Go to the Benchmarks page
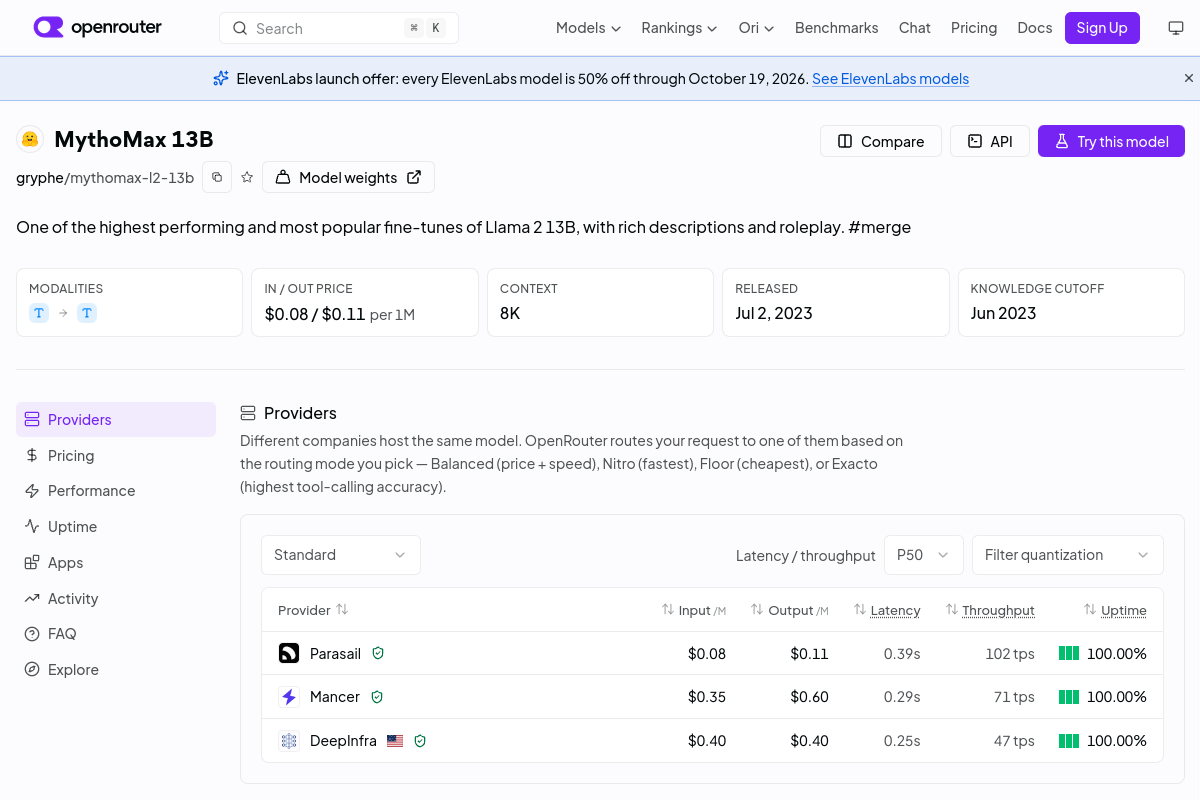The height and width of the screenshot is (800, 1200). (837, 28)
